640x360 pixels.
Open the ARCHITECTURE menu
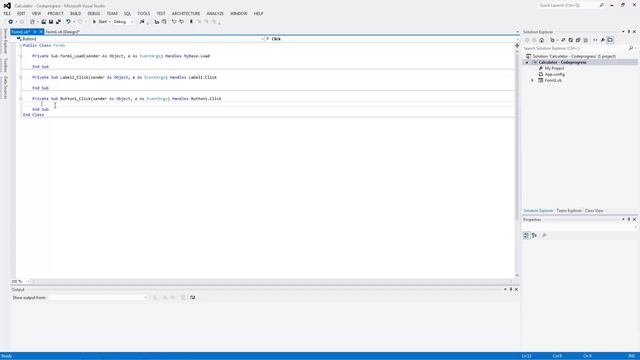186,13
